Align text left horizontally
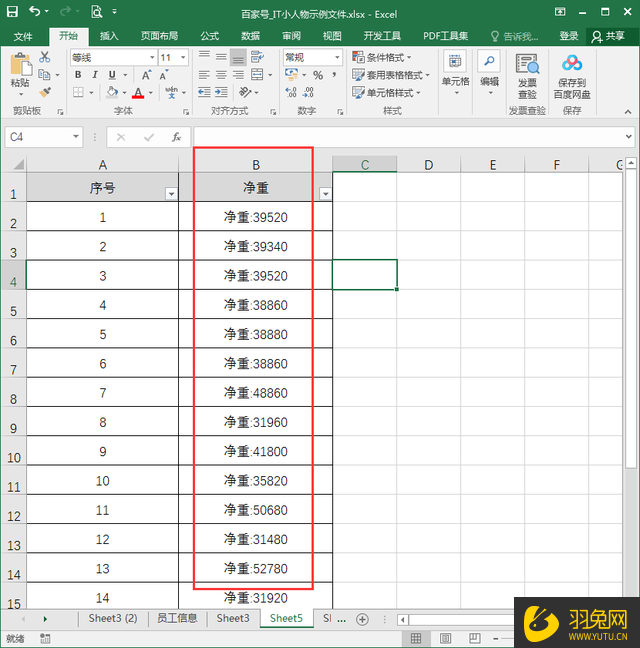The width and height of the screenshot is (640, 648). [204, 75]
